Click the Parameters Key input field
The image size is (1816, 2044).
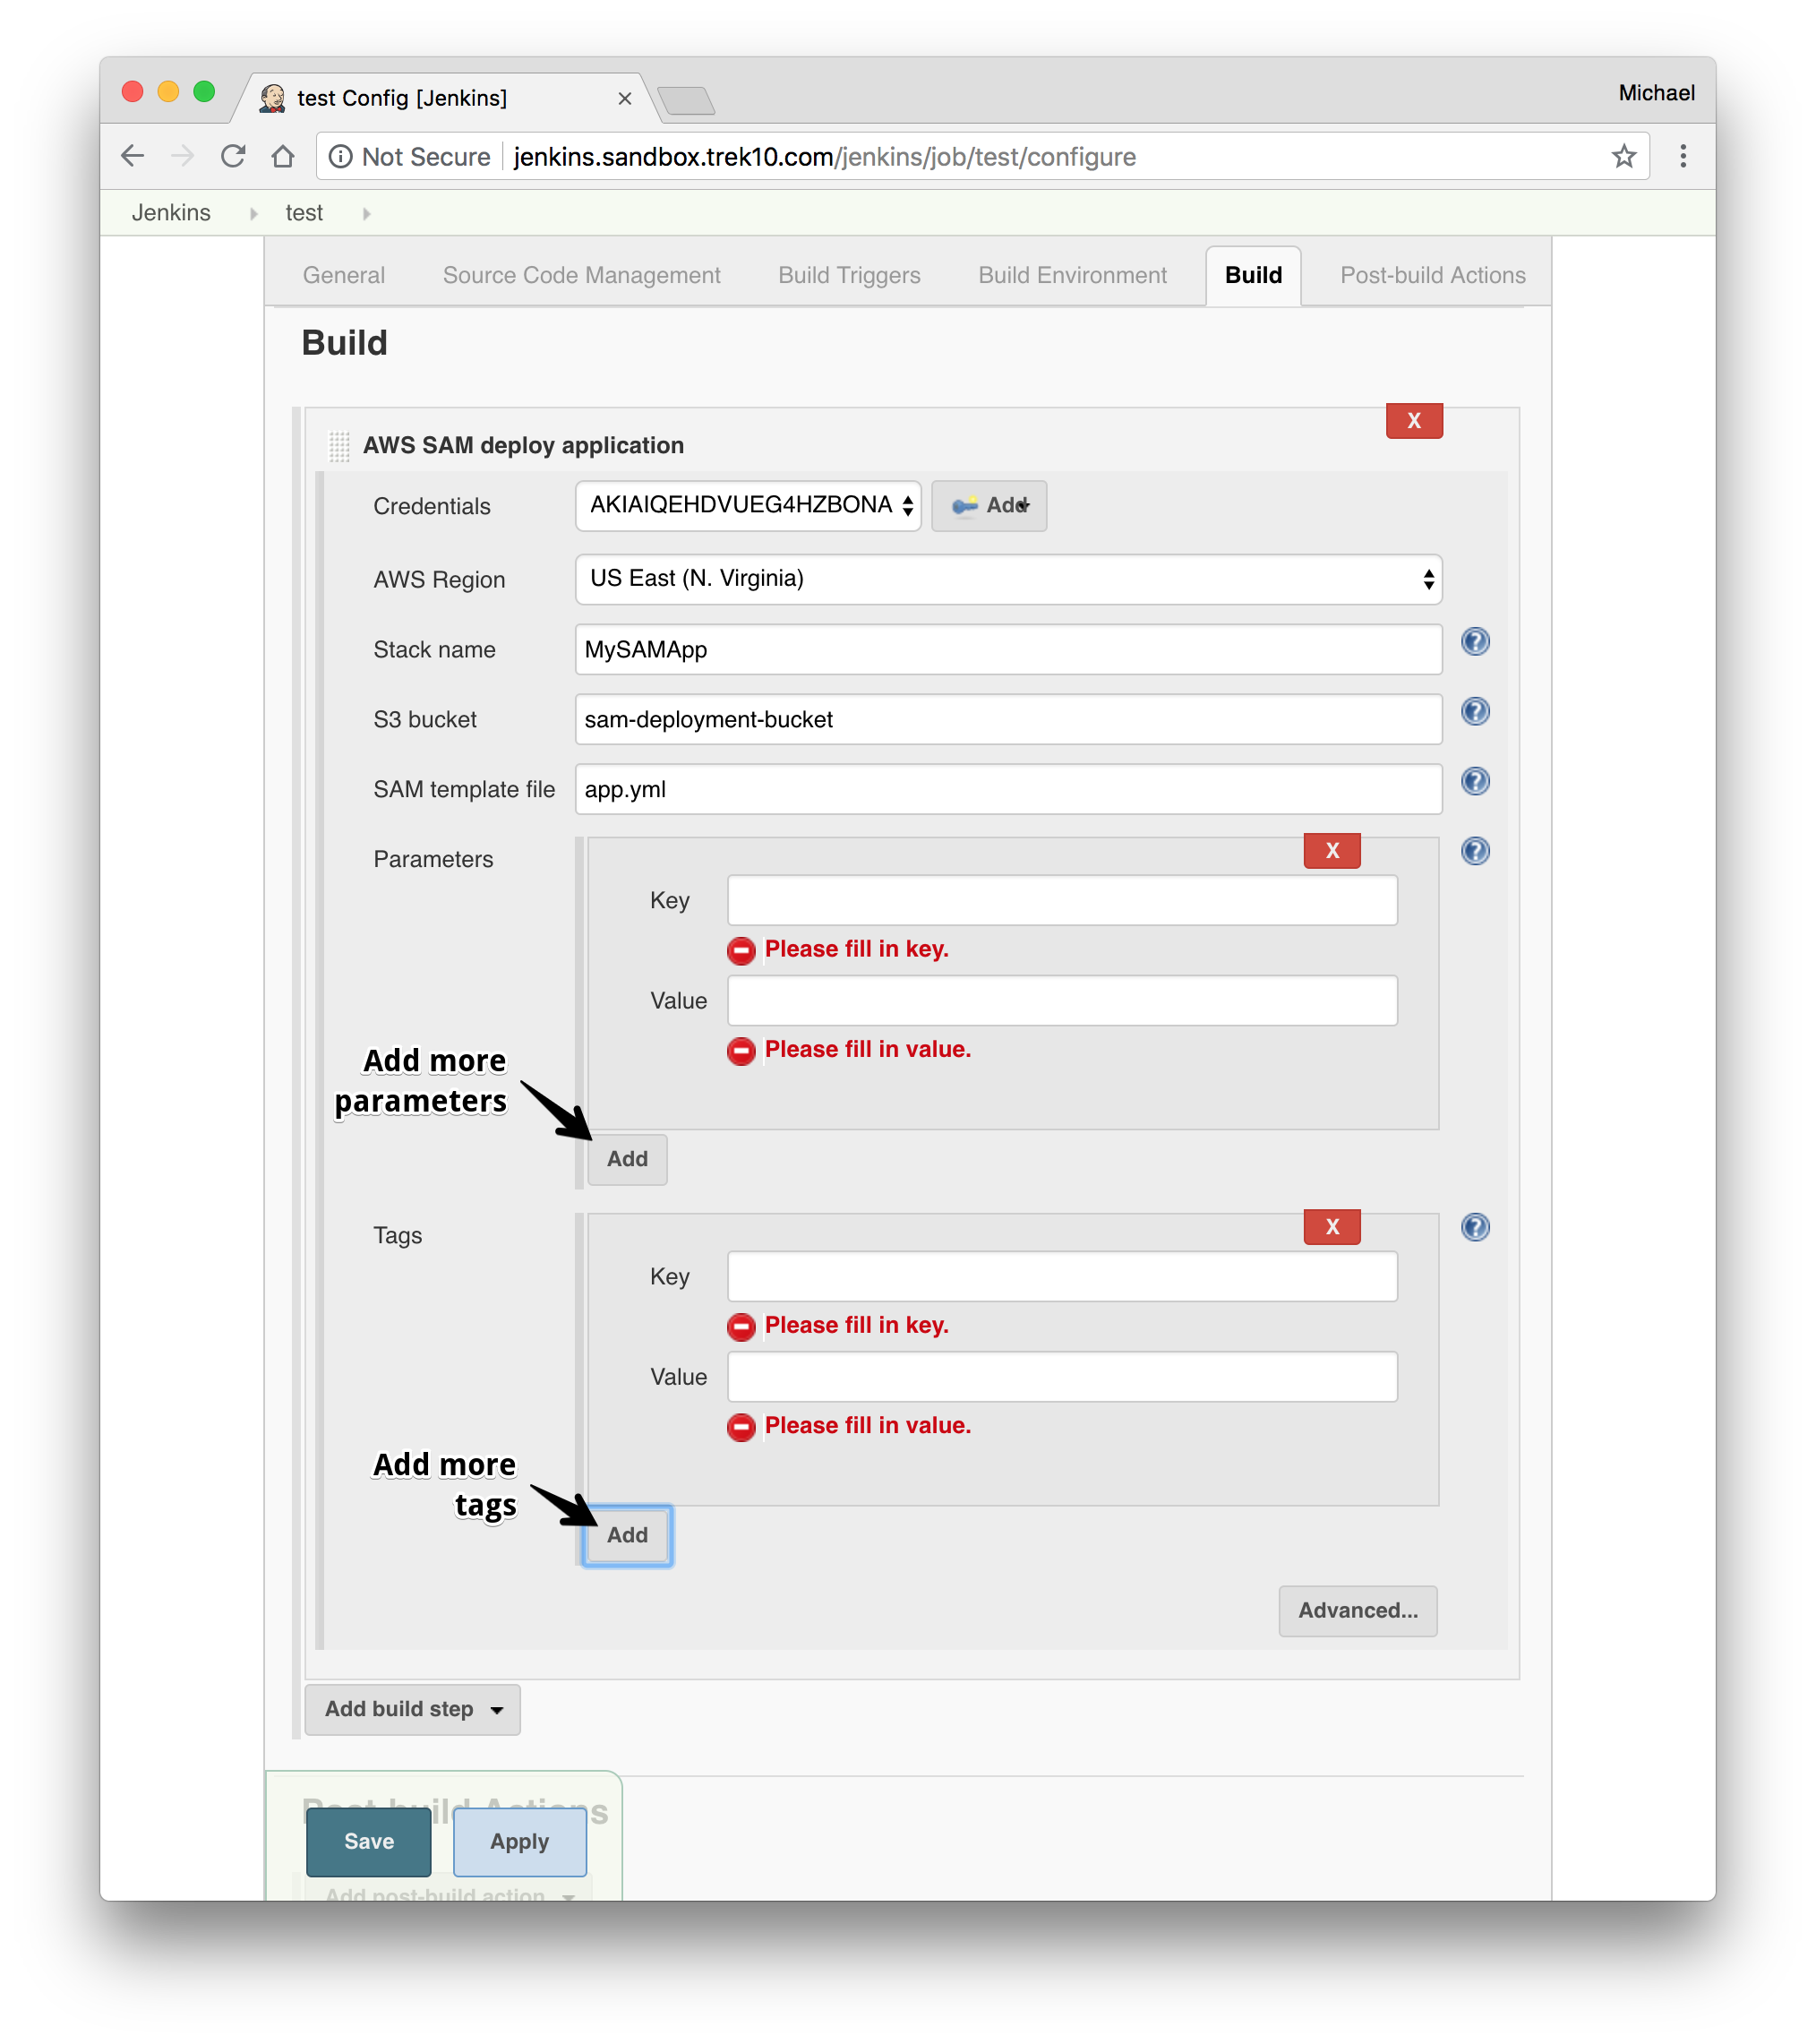tap(1061, 901)
